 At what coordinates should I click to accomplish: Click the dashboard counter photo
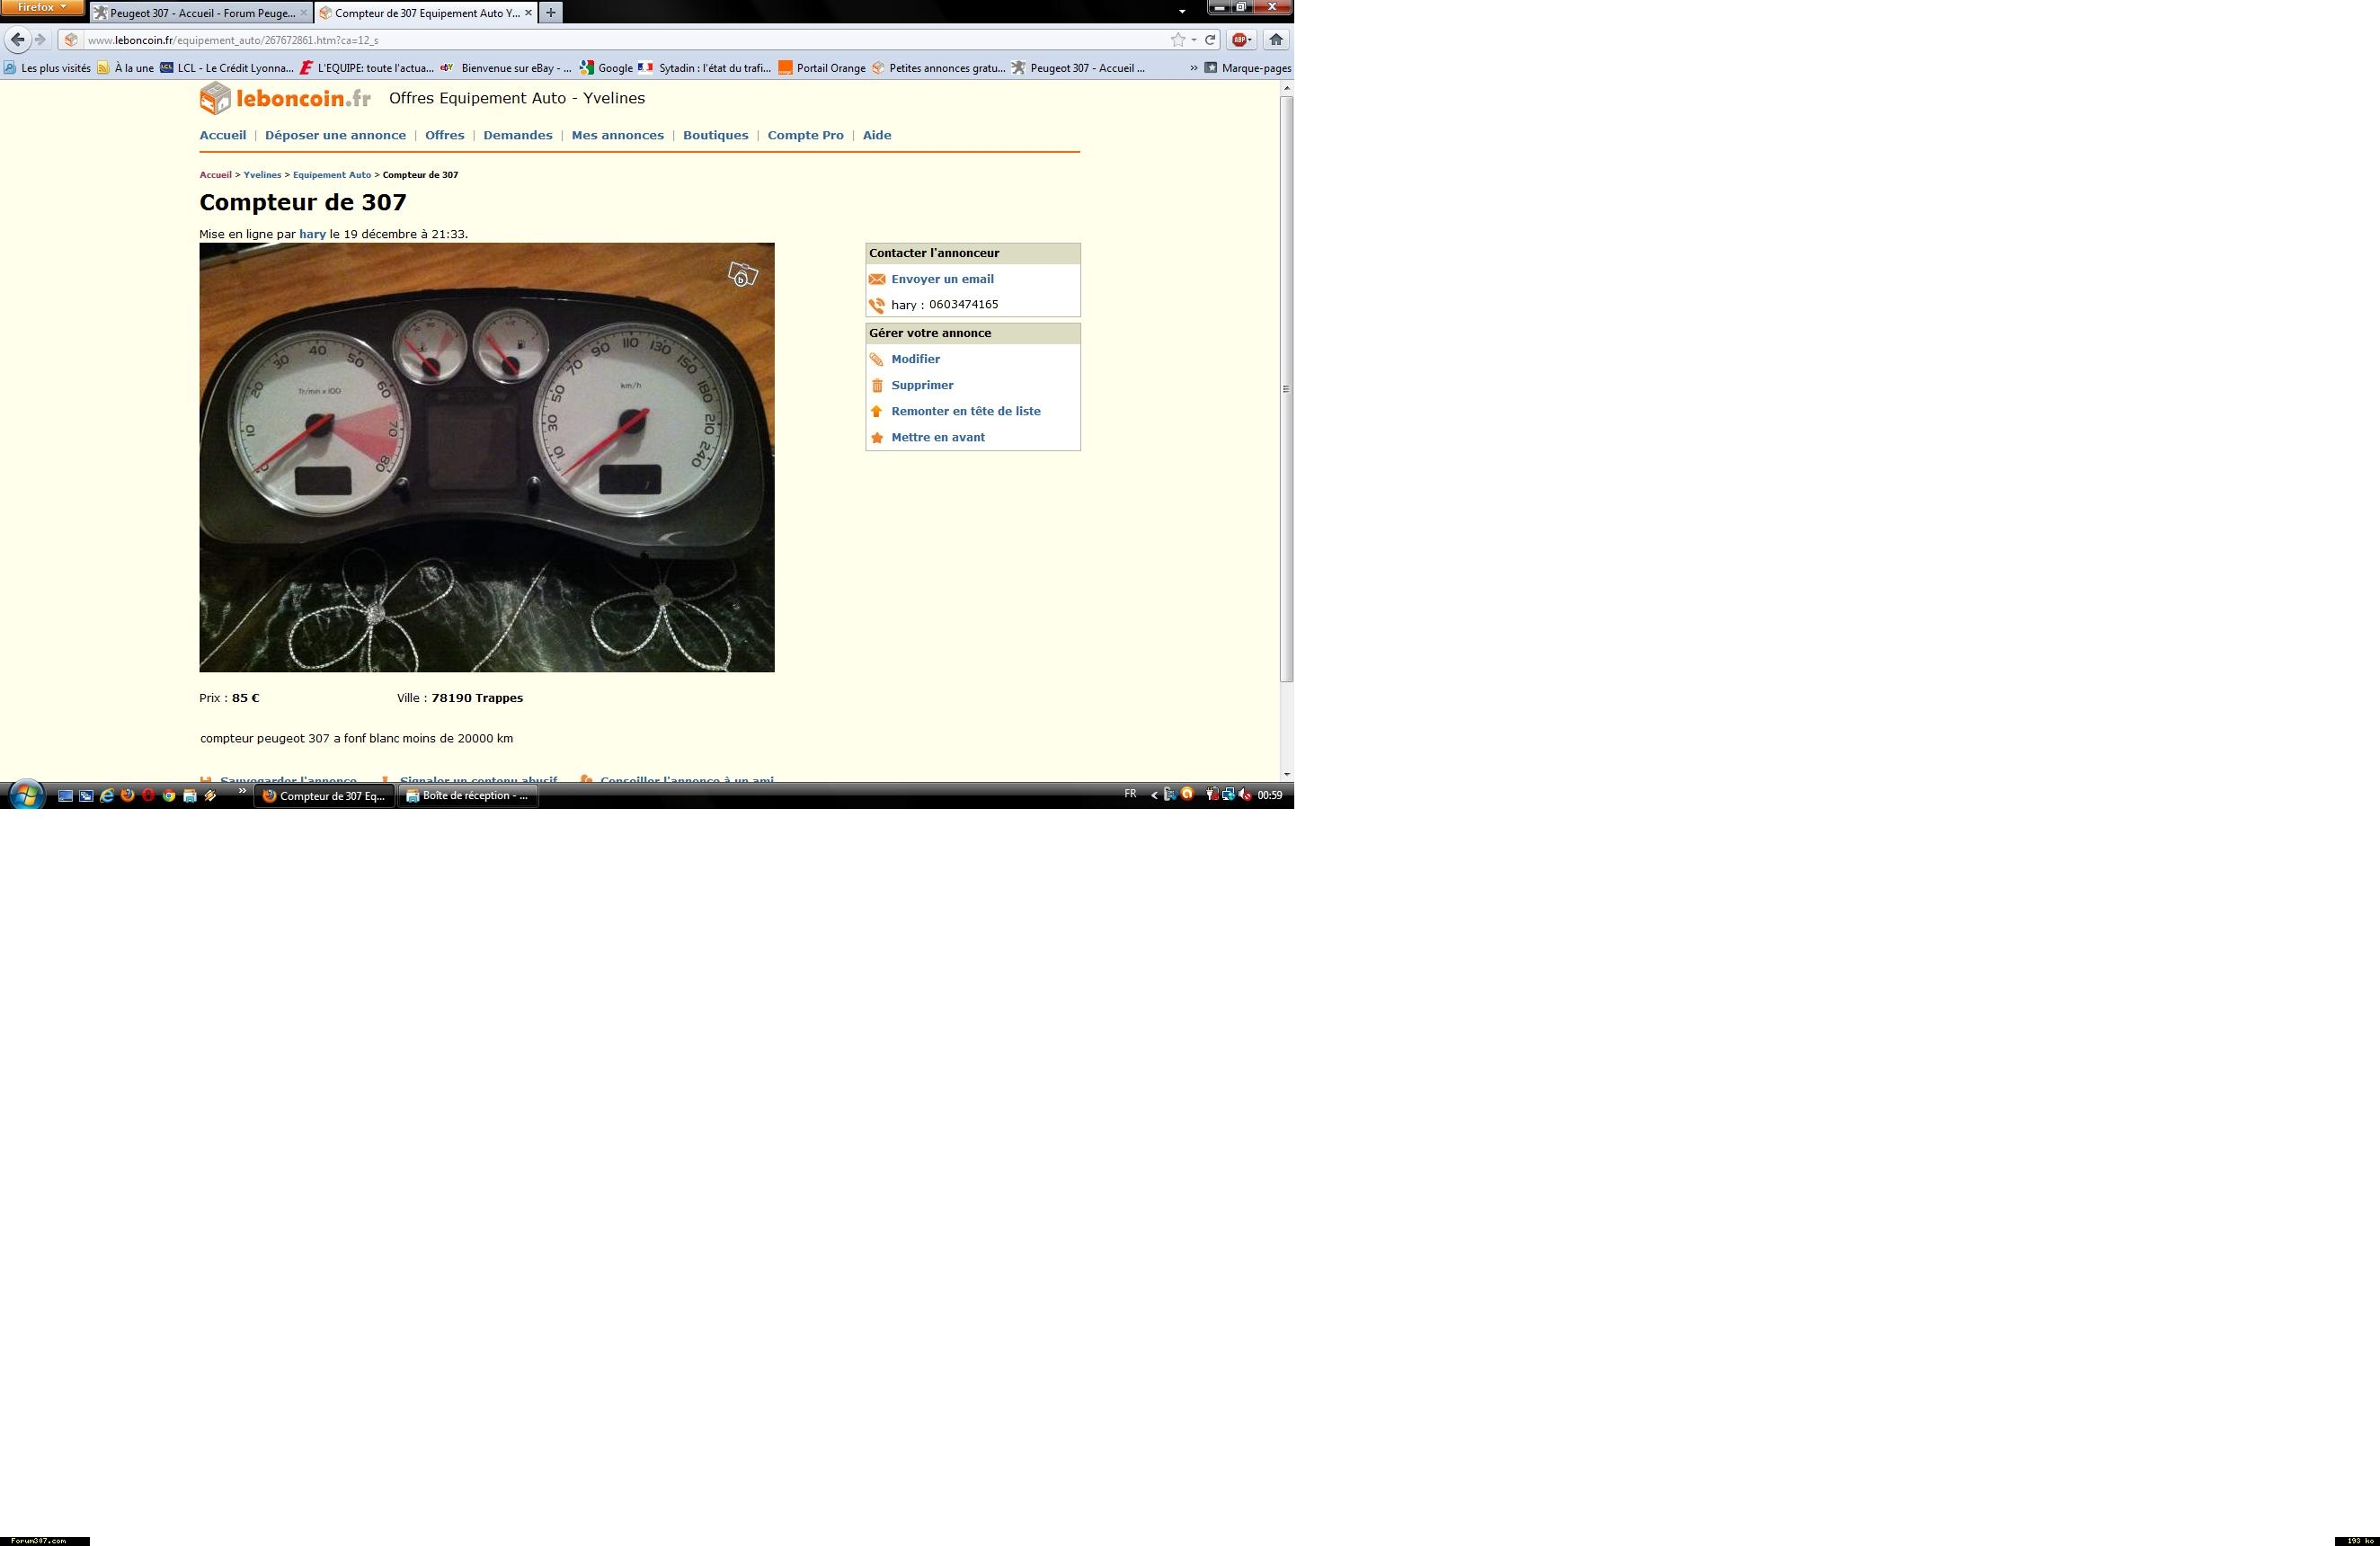click(486, 457)
